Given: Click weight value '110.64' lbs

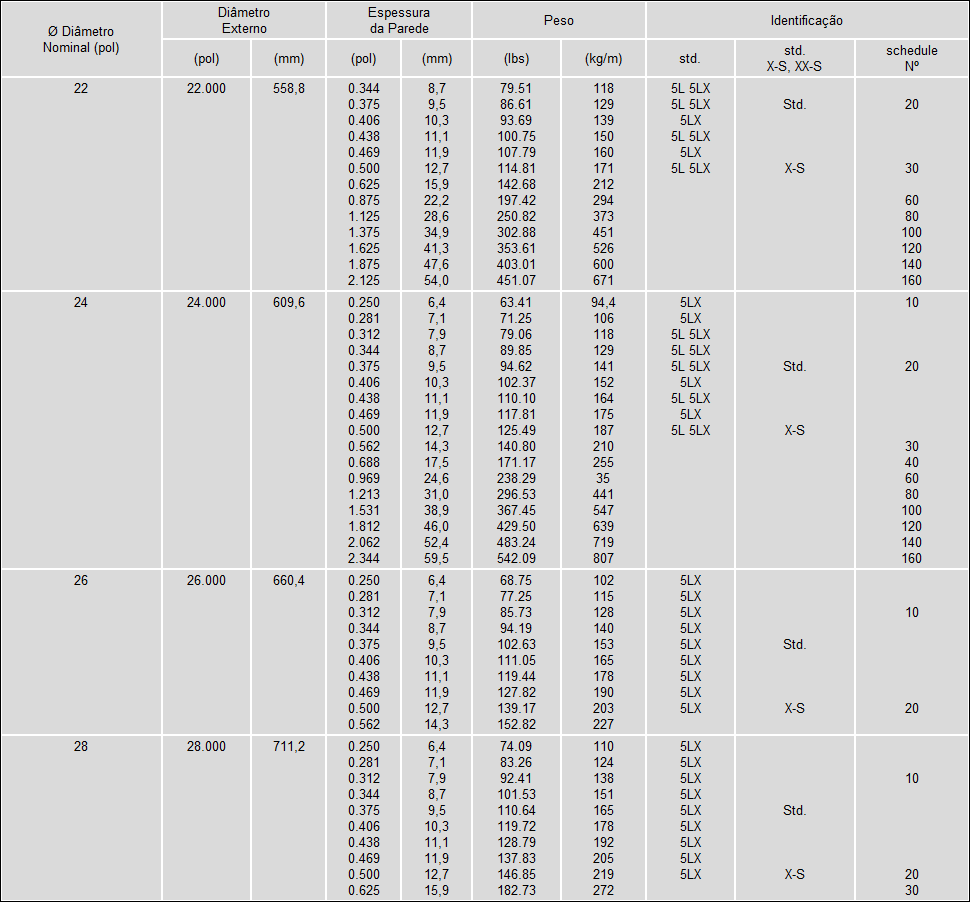Looking at the screenshot, I should (x=516, y=810).
